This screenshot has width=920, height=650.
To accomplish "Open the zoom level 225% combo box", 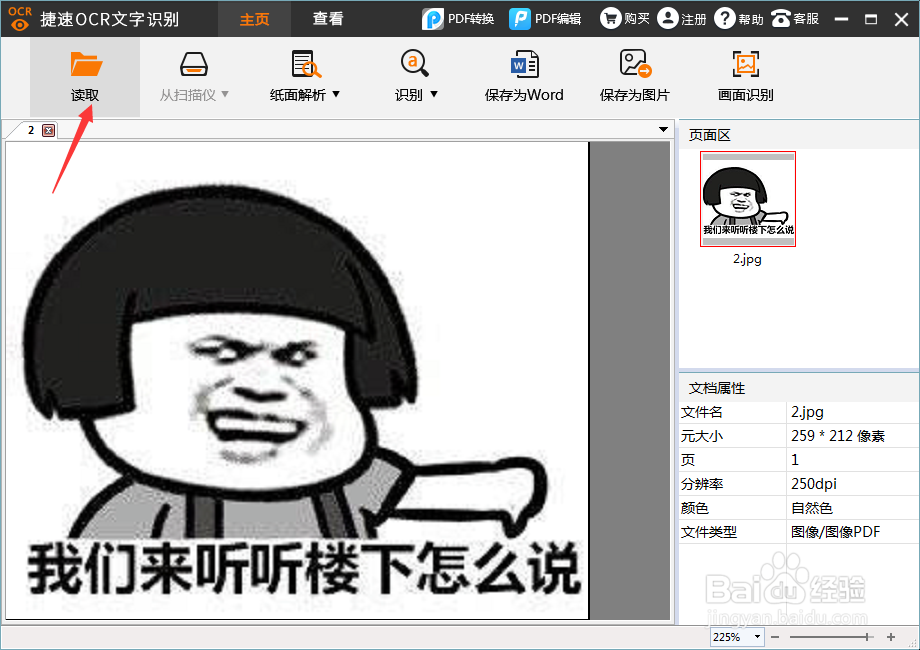I will (x=736, y=636).
